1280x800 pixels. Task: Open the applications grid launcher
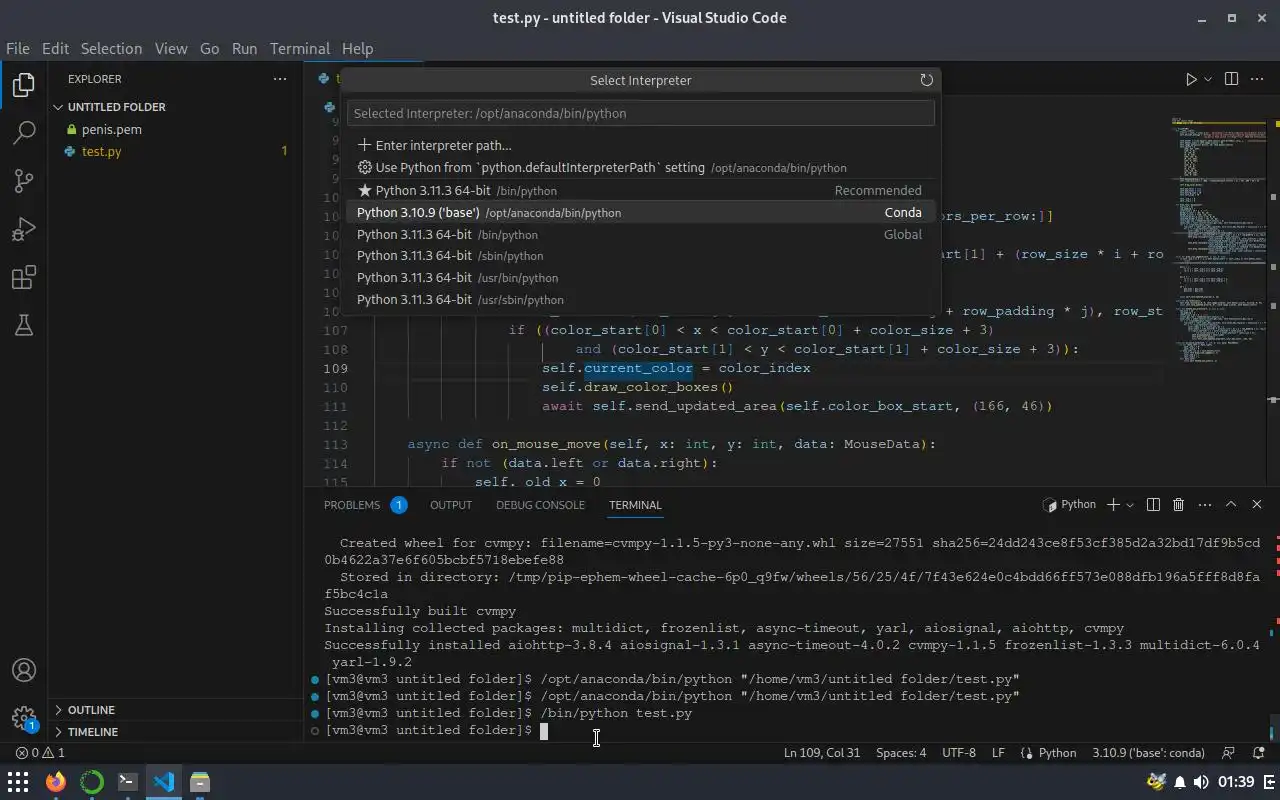tap(18, 782)
